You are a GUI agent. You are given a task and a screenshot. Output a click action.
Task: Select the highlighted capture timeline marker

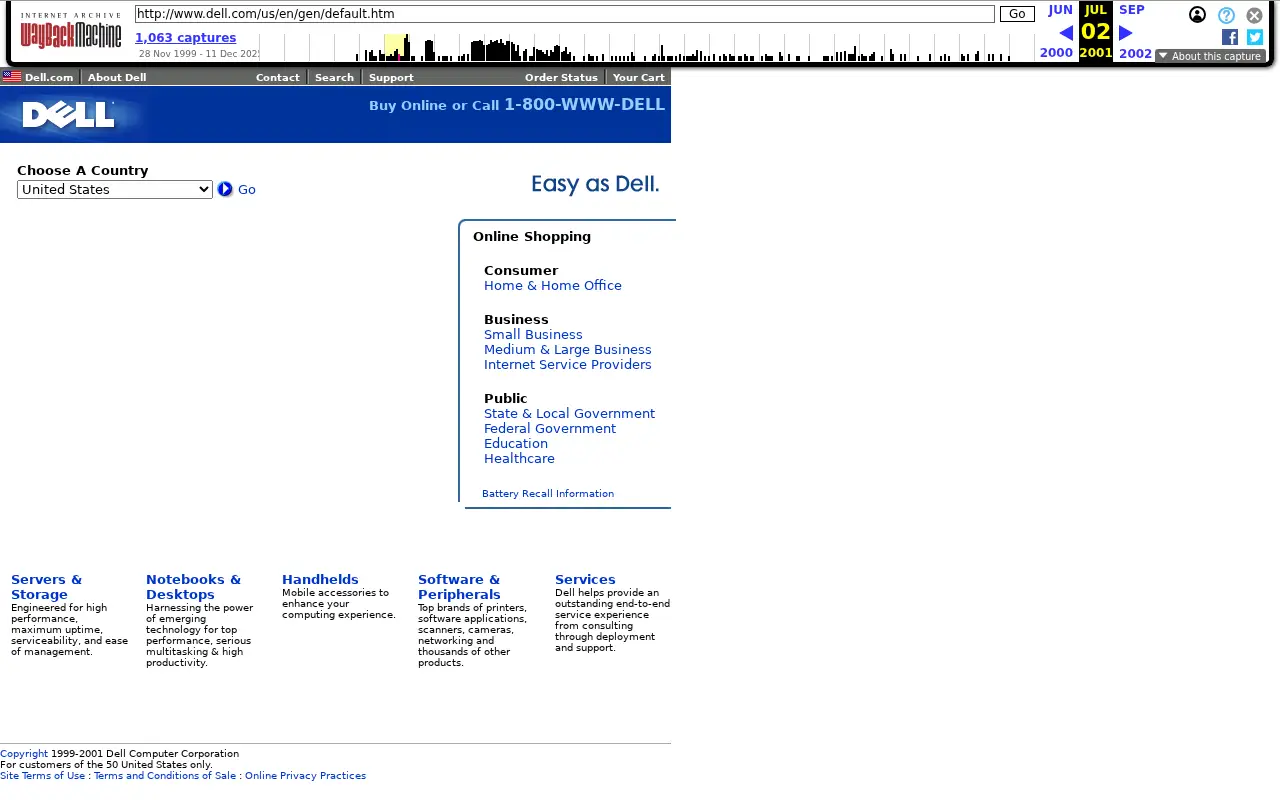pyautogui.click(x=396, y=47)
